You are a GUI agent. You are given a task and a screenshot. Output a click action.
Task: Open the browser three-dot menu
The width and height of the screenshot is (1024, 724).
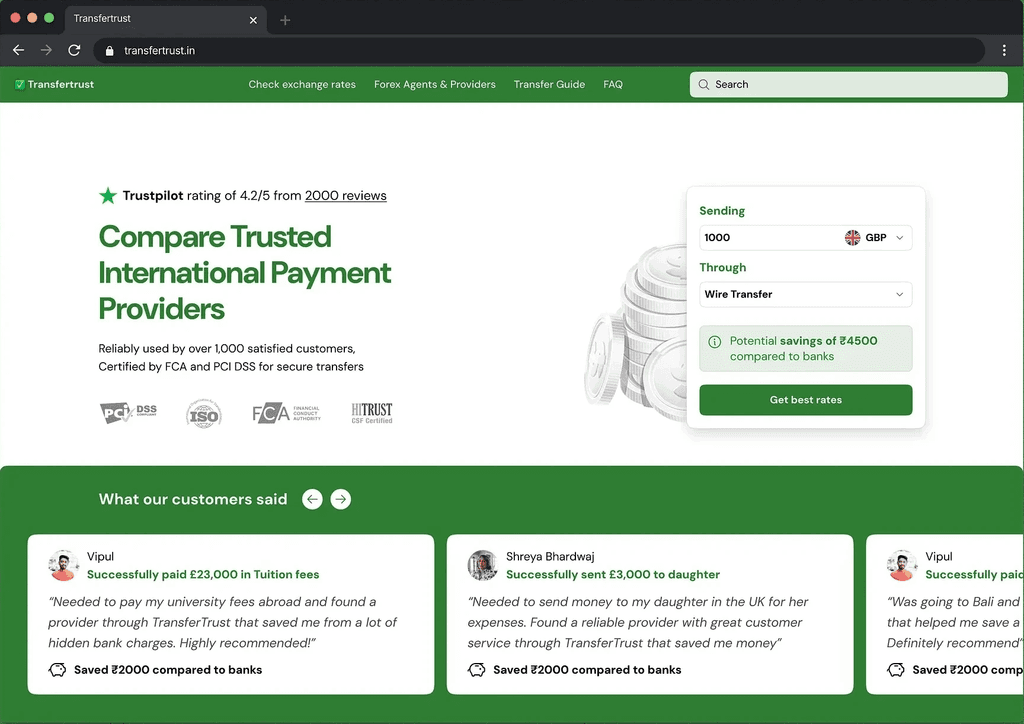(x=1004, y=50)
